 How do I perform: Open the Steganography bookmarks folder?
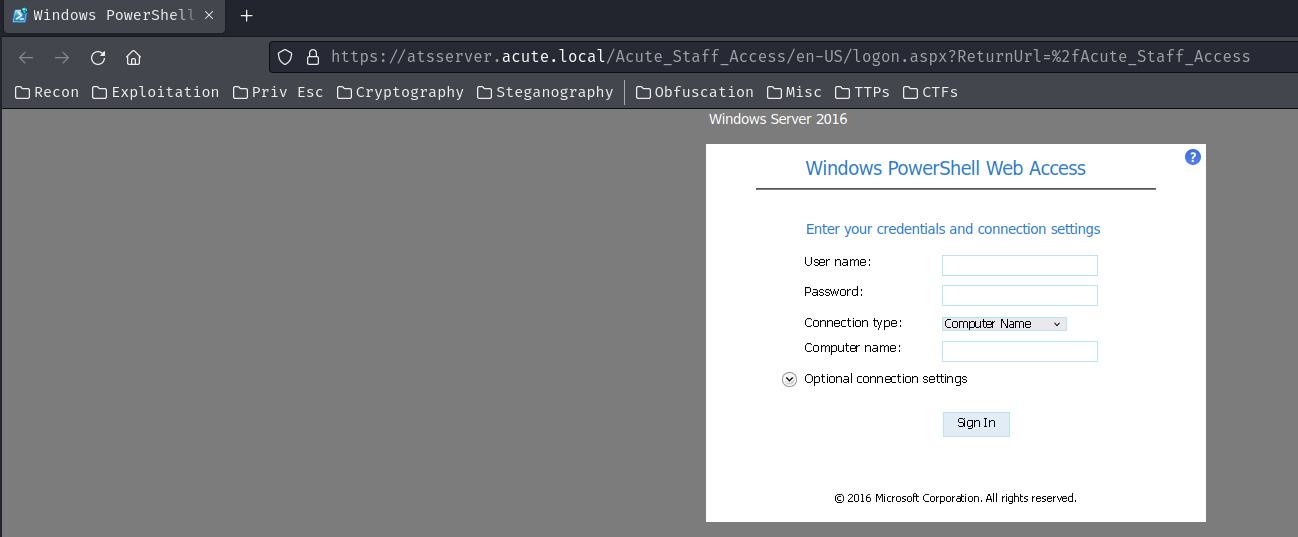545,92
